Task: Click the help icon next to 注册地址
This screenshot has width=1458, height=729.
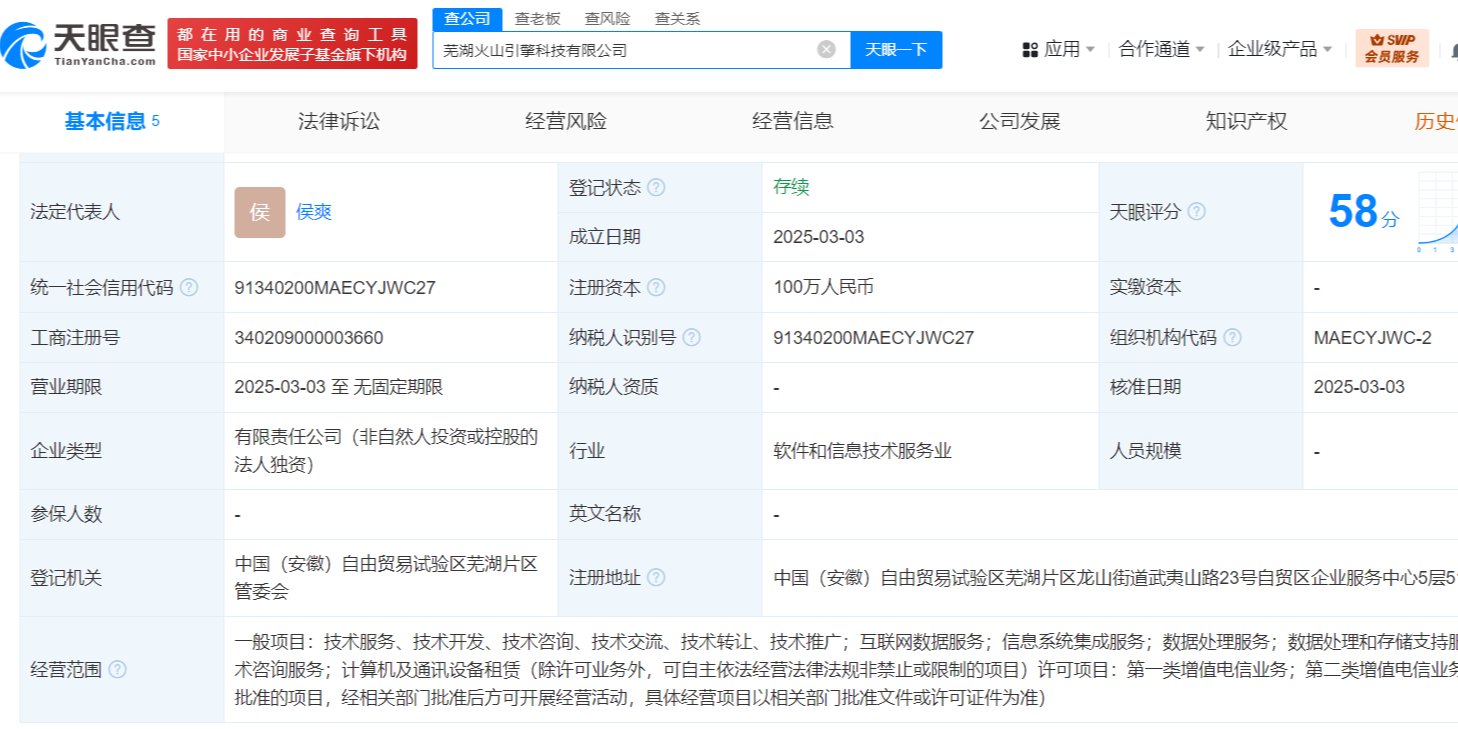Action: pos(656,578)
